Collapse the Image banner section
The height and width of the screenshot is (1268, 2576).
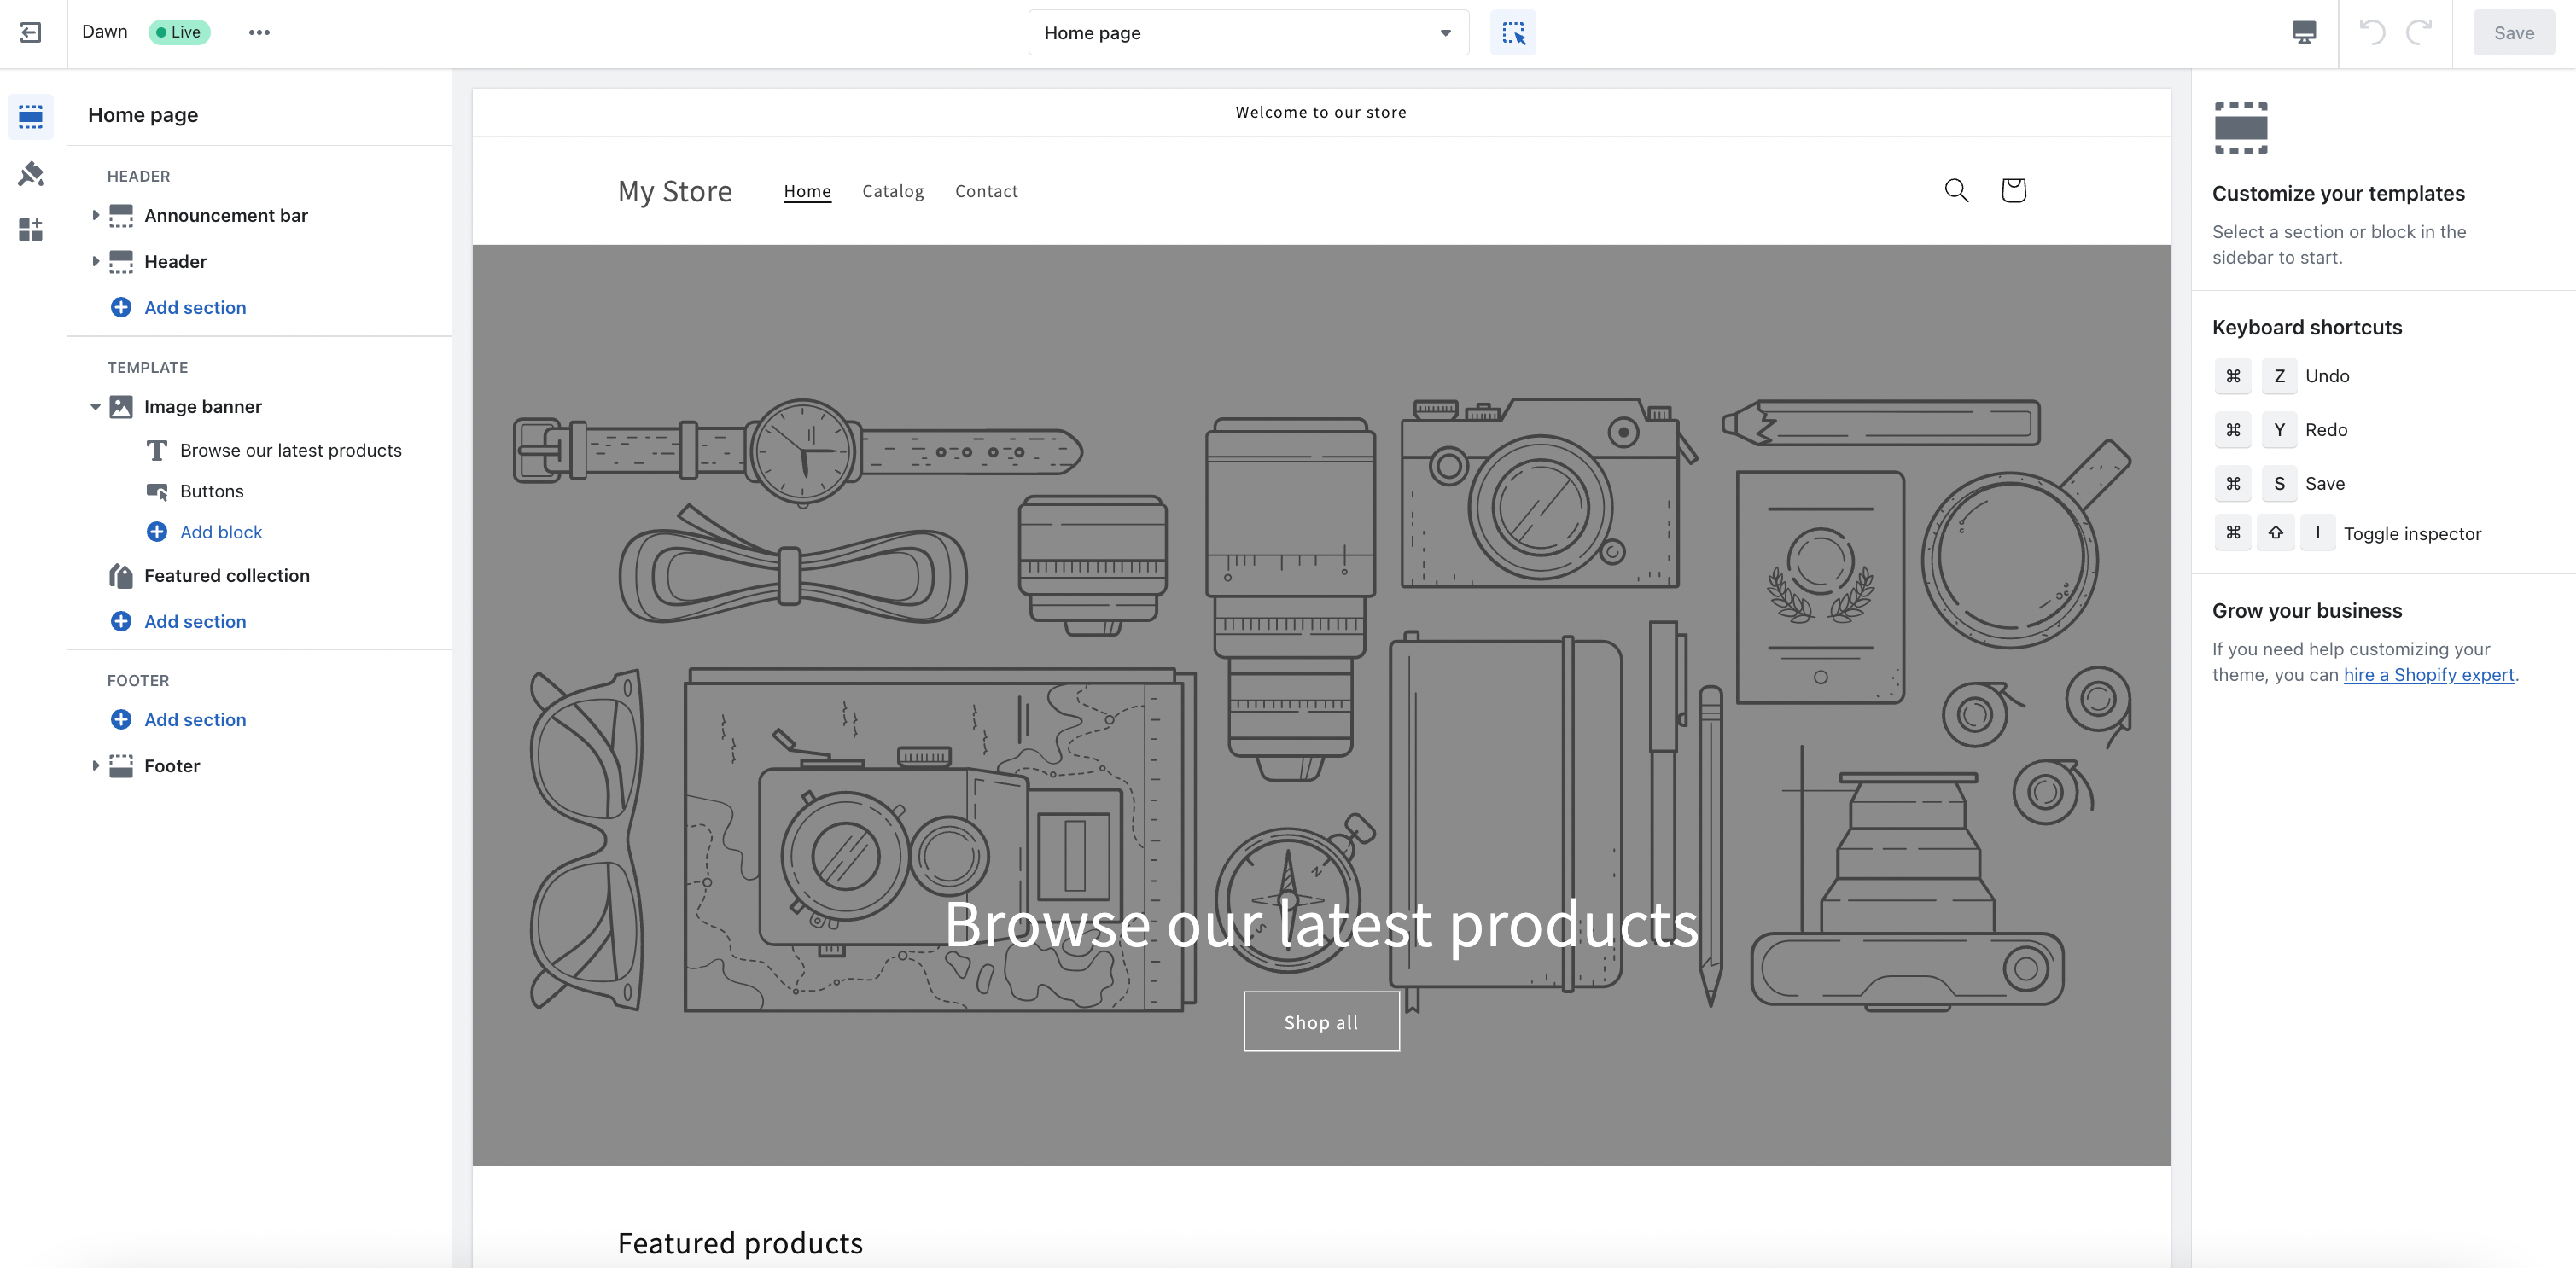(x=95, y=407)
